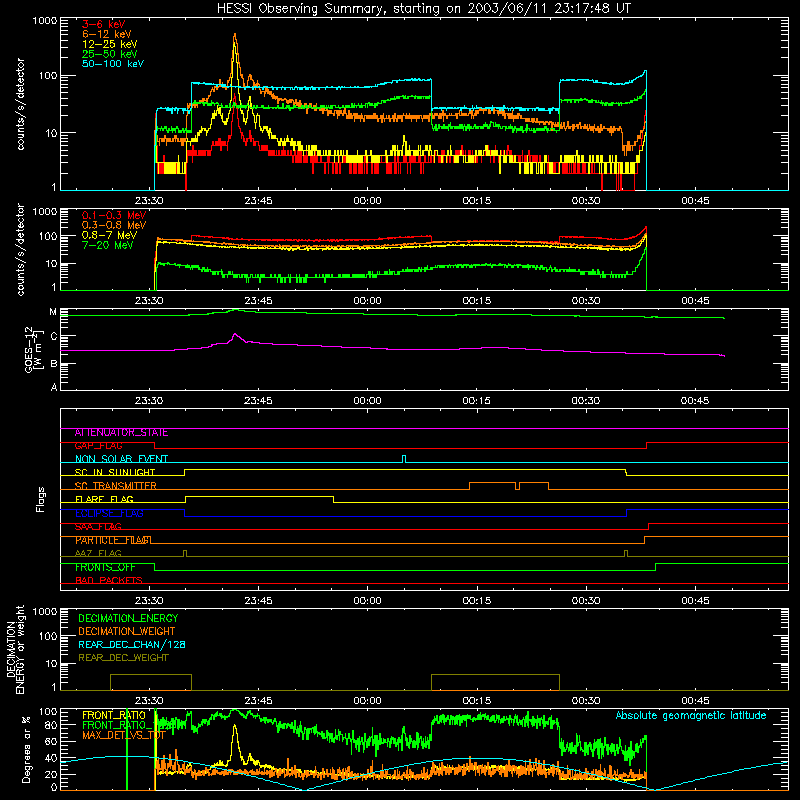Click the NON_SOLAR_EVENT pulse after 00:00
This screenshot has width=800, height=800.
coord(404,459)
